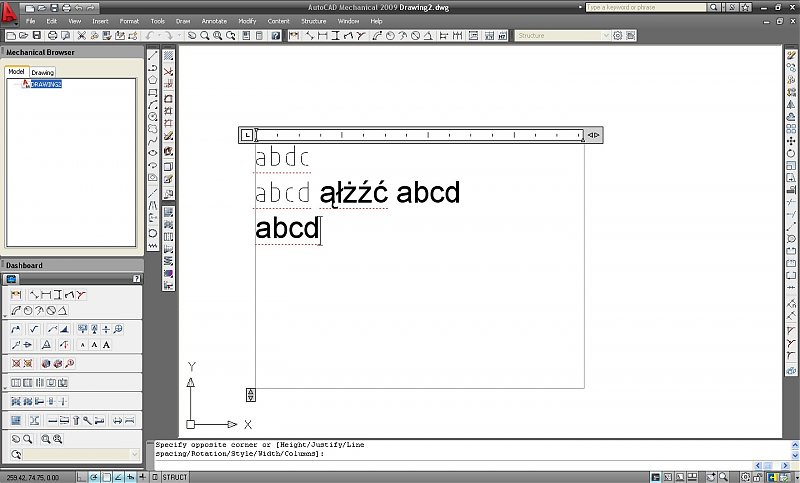Click the Linear dimension icon in top toolbar
The width and height of the screenshot is (800, 483).
tap(322, 36)
